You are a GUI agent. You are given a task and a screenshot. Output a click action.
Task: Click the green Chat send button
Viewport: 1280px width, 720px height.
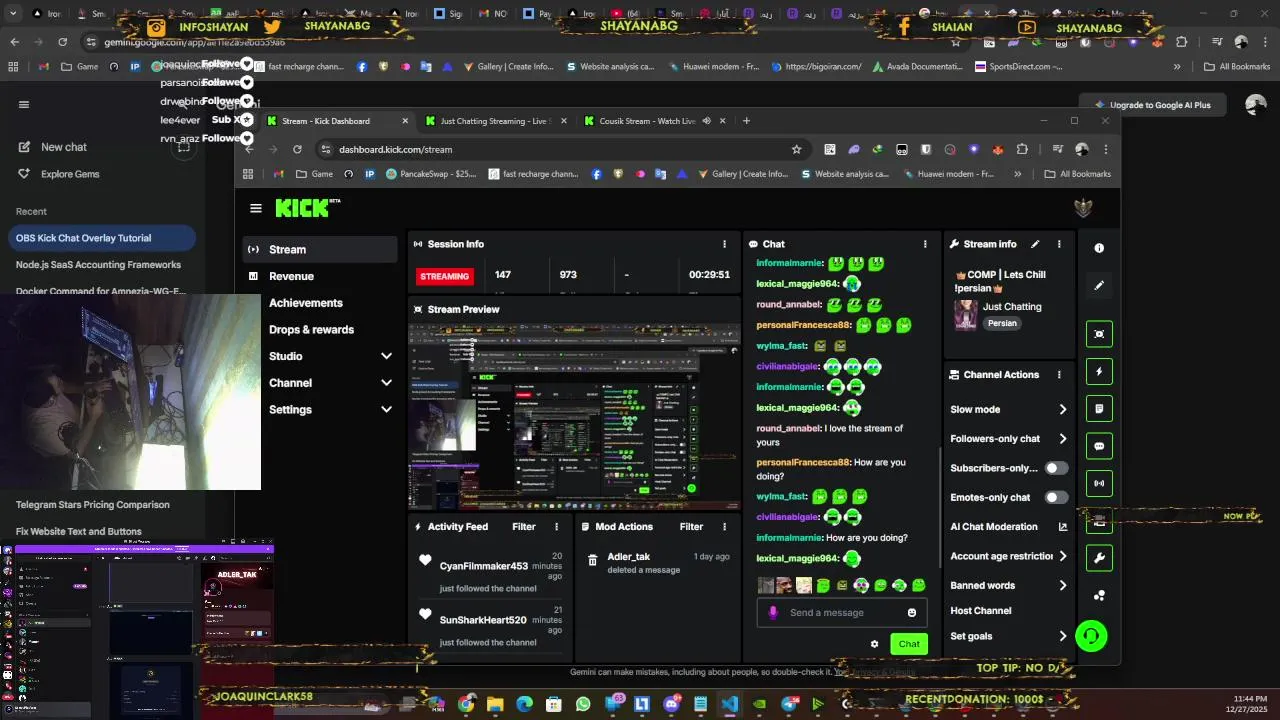(x=909, y=644)
